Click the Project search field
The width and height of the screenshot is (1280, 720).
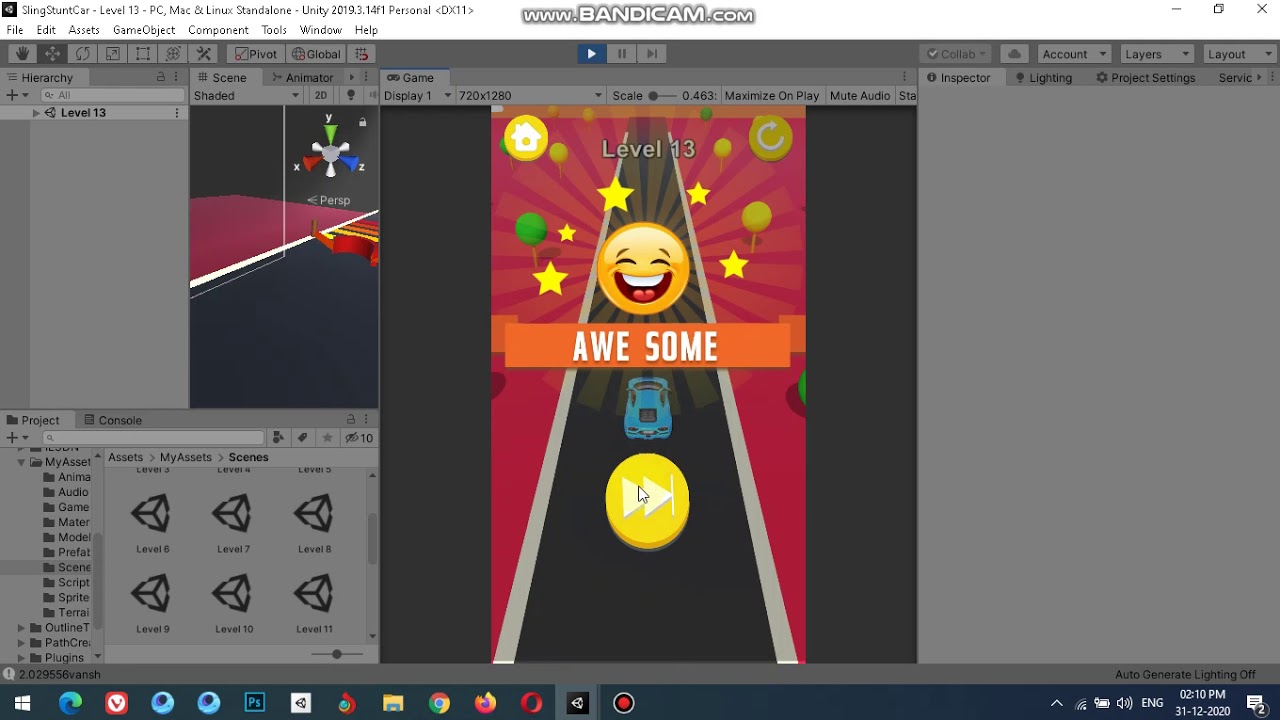click(x=153, y=438)
